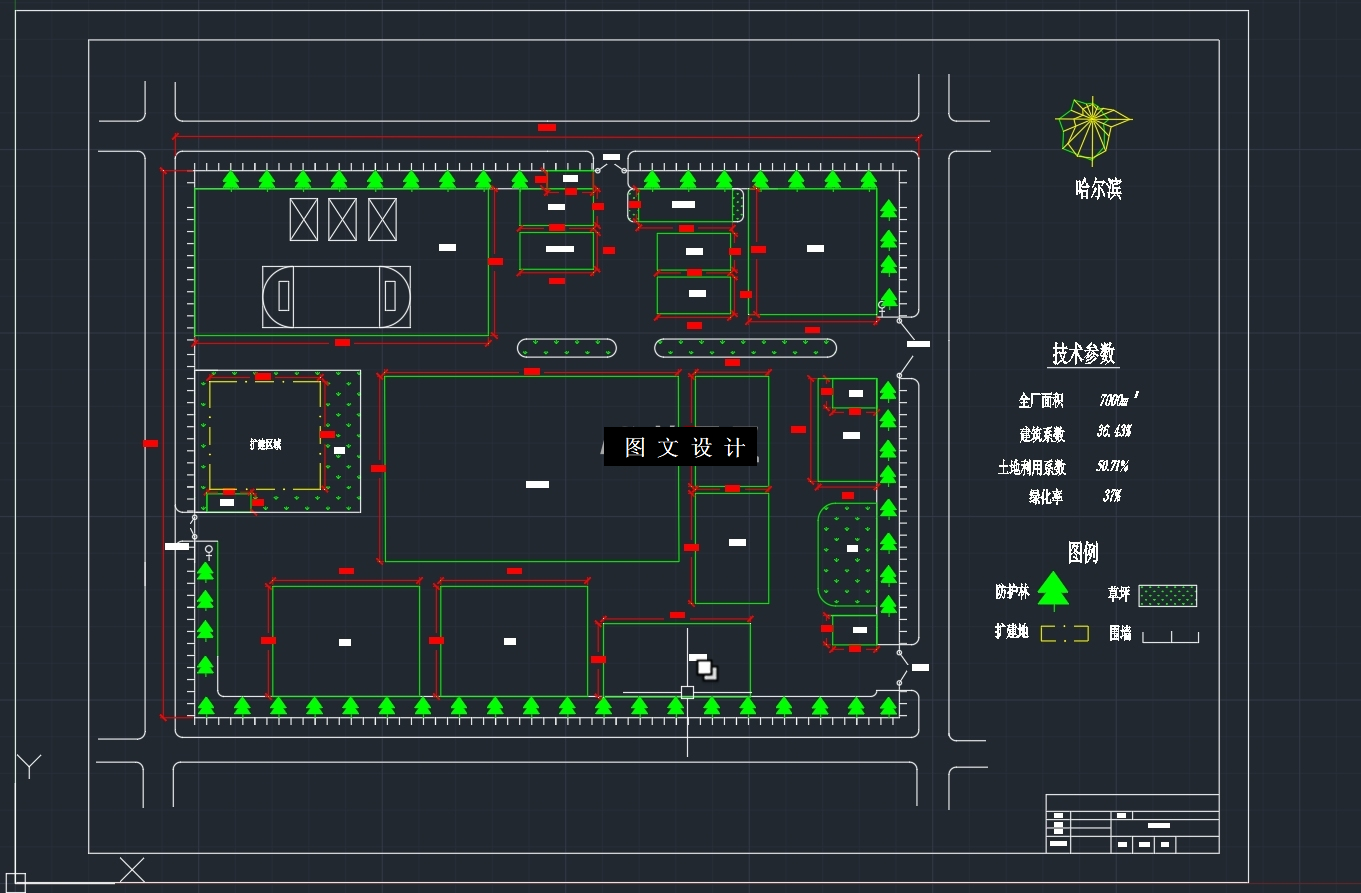This screenshot has height=893, width=1361.
Task: Select the short rounded lawn strip by the road
Action: click(x=566, y=348)
